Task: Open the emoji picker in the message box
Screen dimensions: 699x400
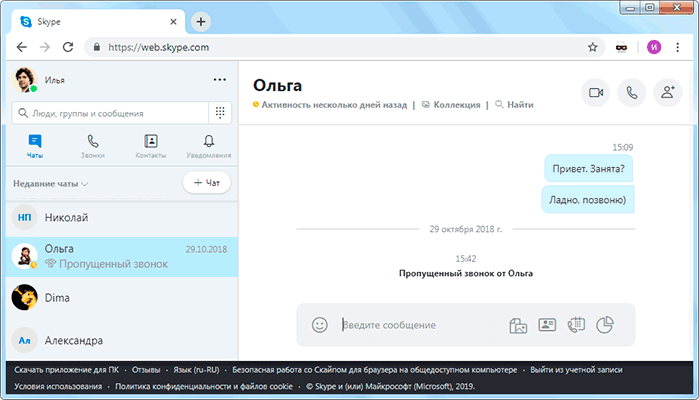Action: [x=319, y=325]
